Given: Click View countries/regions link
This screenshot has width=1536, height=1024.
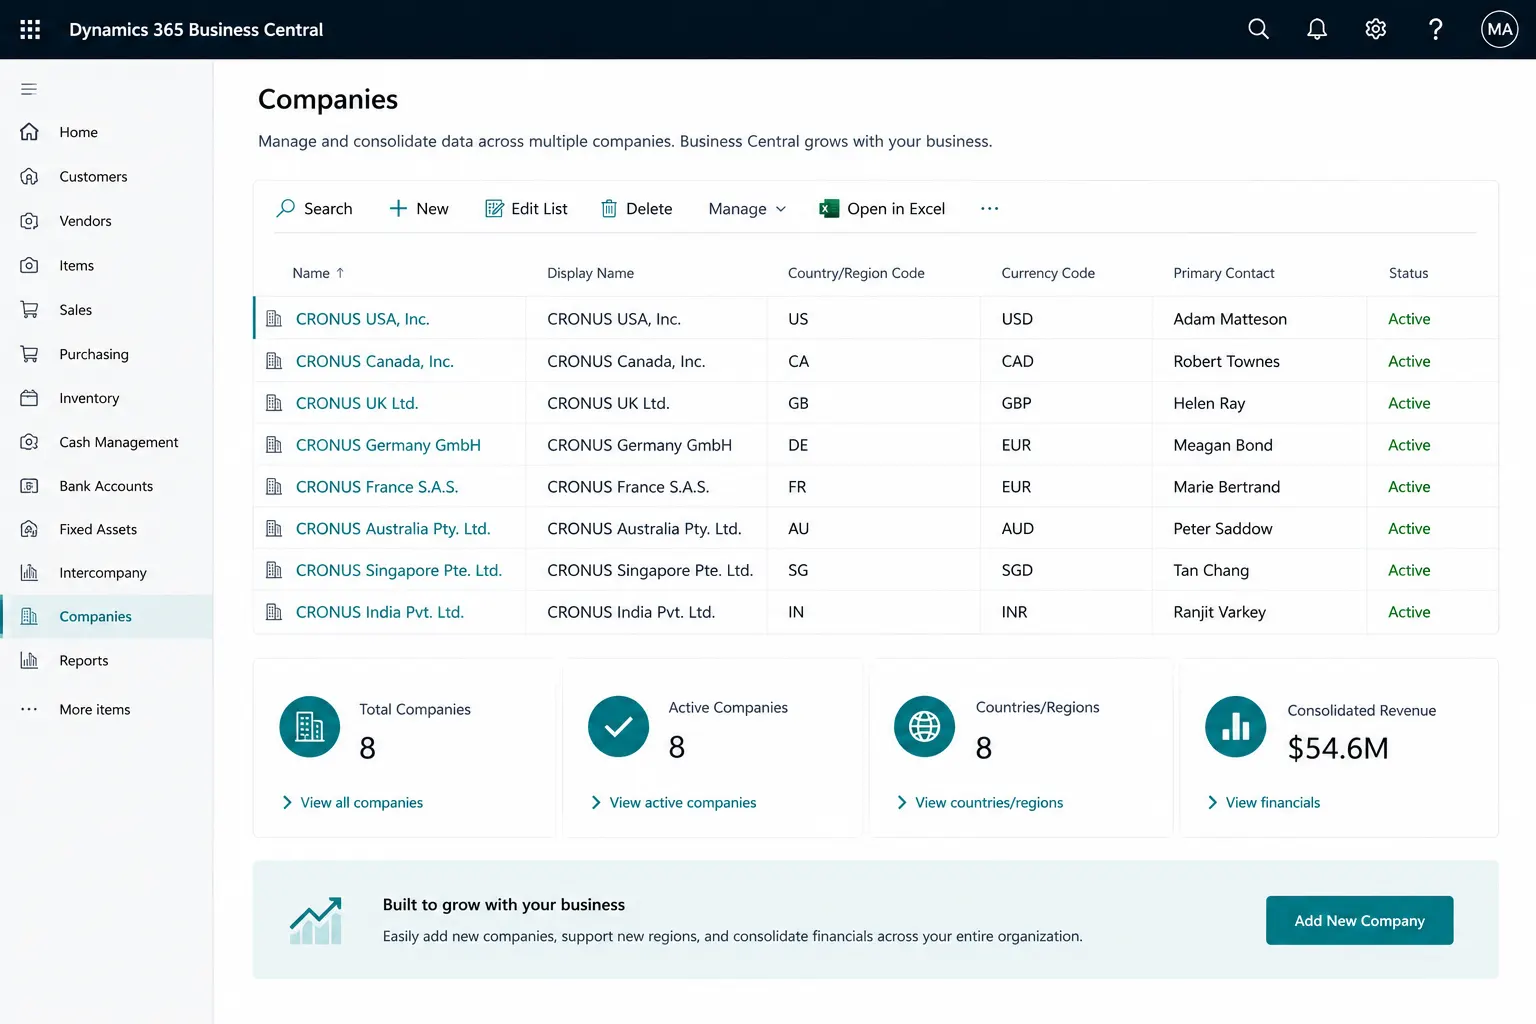Looking at the screenshot, I should click(980, 803).
